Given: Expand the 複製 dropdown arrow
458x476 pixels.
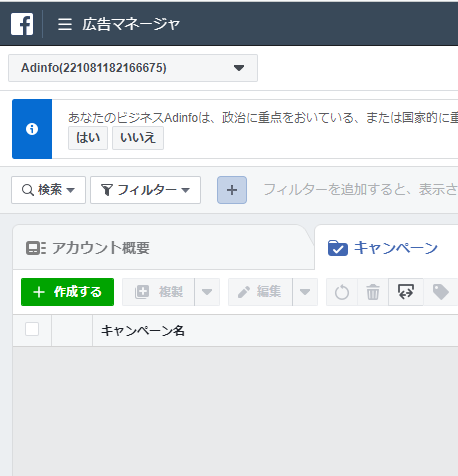Looking at the screenshot, I should click(207, 292).
